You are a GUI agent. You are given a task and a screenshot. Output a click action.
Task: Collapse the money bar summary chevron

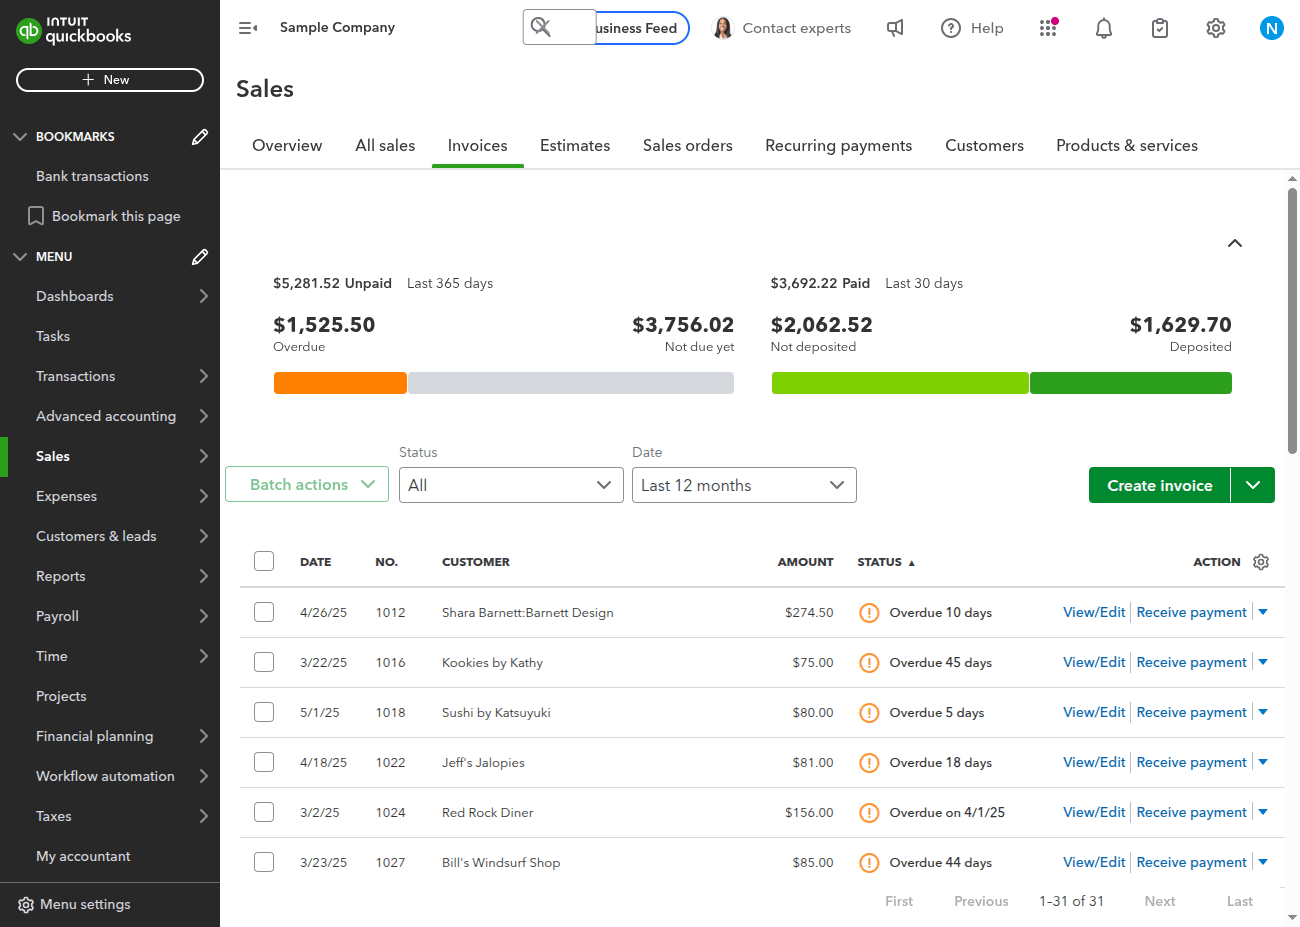[x=1235, y=243]
